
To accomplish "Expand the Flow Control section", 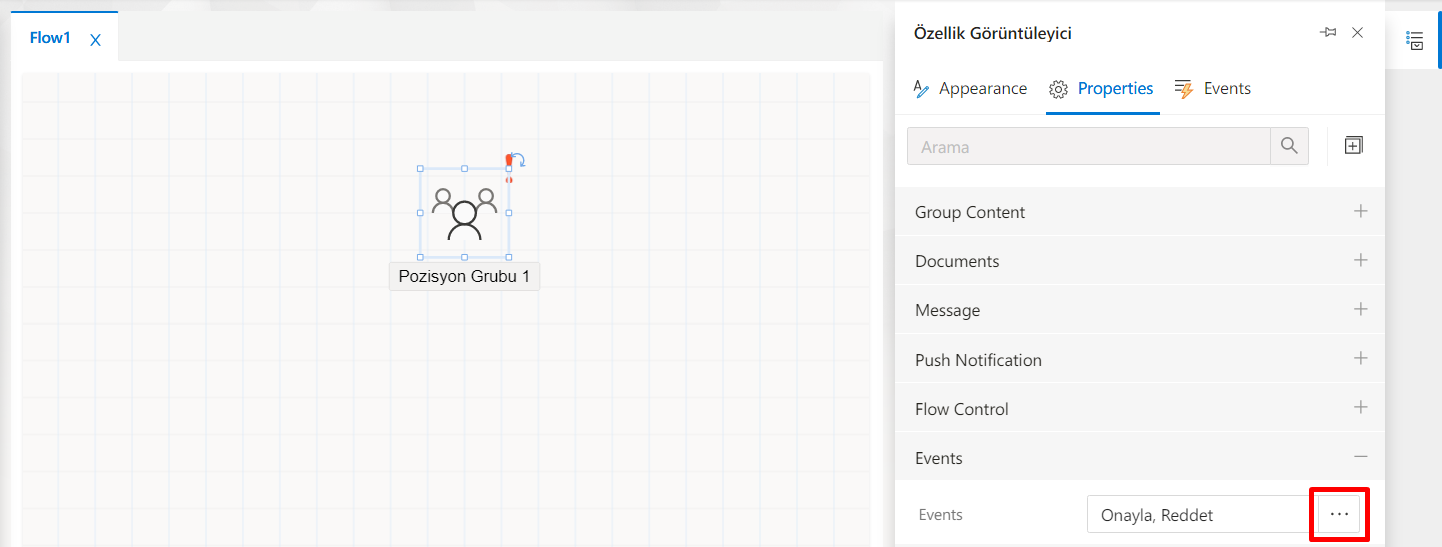I will point(1360,408).
